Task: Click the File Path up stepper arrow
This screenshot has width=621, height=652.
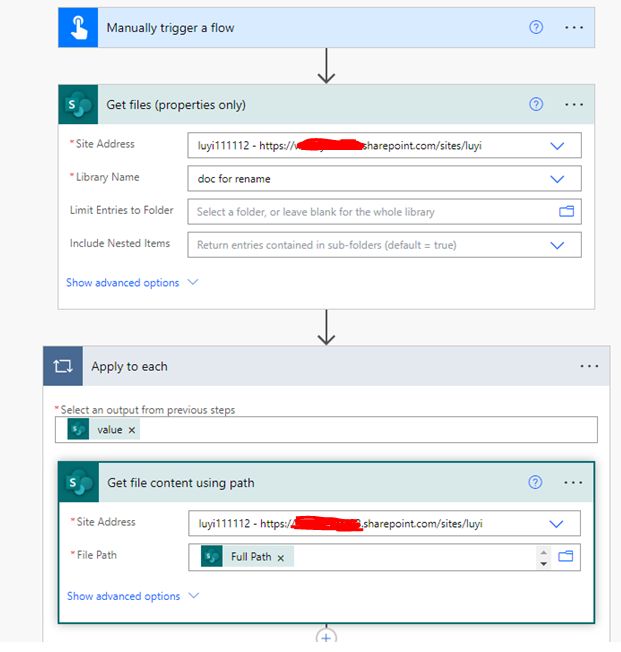Action: coord(543,552)
